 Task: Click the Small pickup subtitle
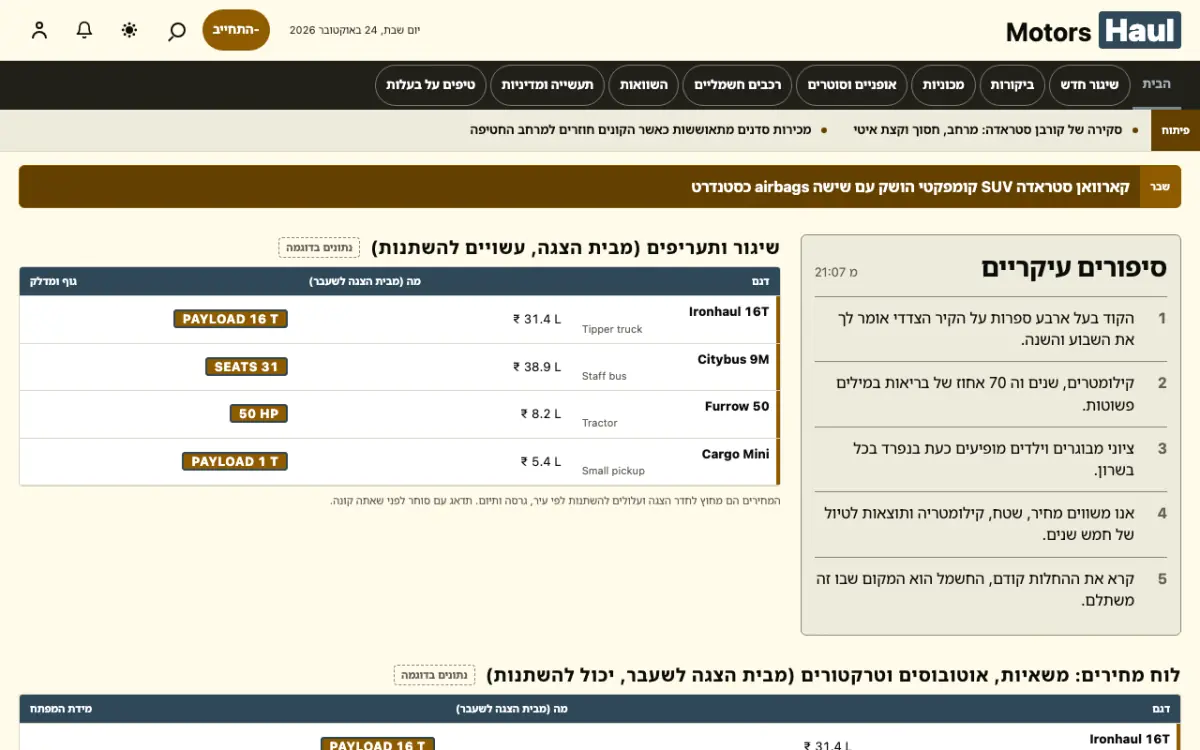pyautogui.click(x=613, y=471)
